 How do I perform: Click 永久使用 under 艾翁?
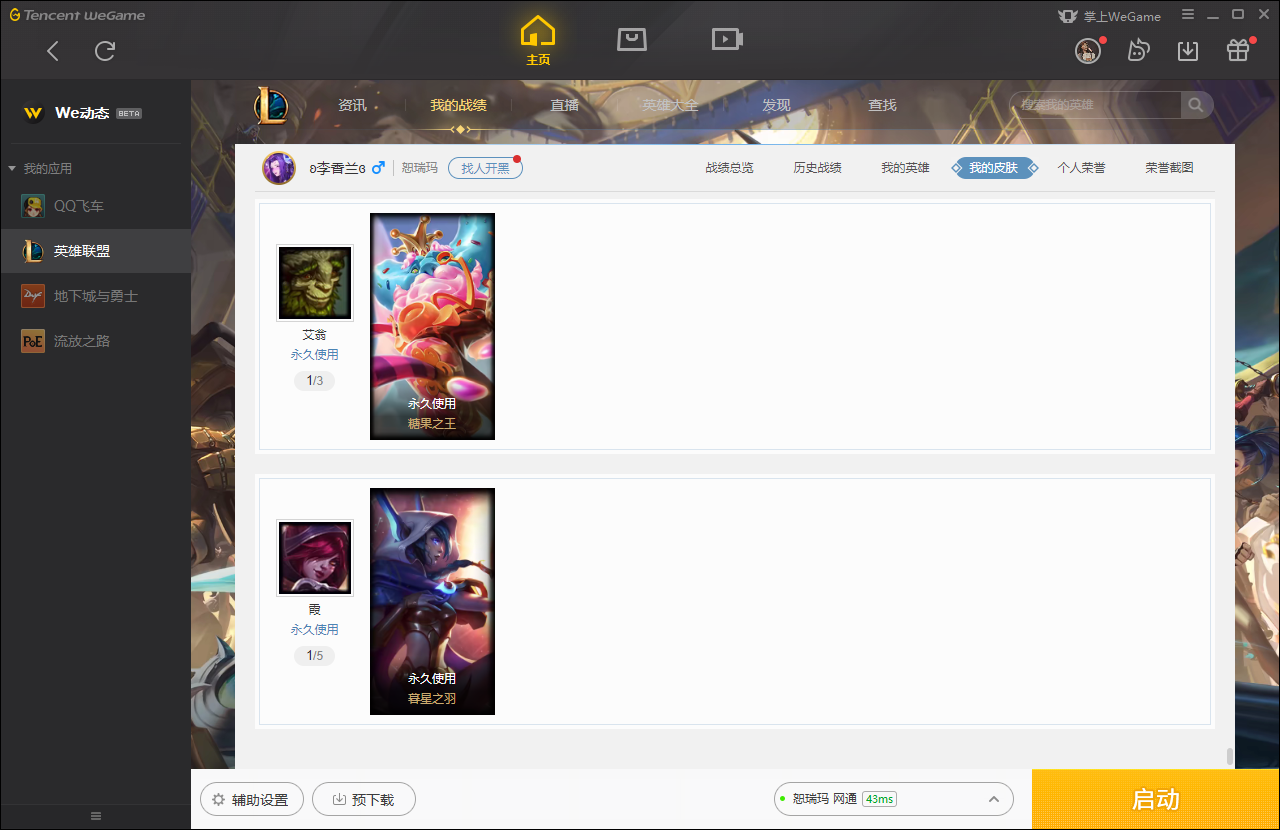315,355
